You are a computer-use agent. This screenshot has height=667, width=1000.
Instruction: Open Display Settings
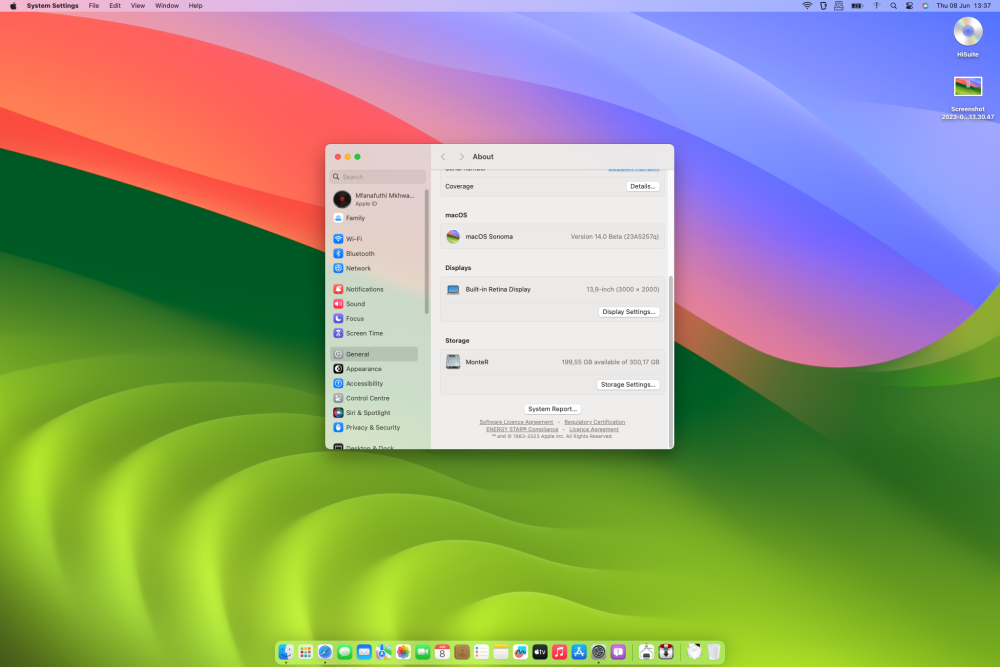pyautogui.click(x=629, y=312)
